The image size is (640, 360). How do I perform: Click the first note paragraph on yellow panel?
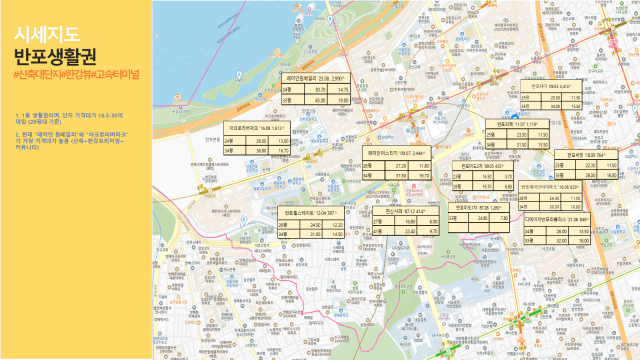[69, 118]
